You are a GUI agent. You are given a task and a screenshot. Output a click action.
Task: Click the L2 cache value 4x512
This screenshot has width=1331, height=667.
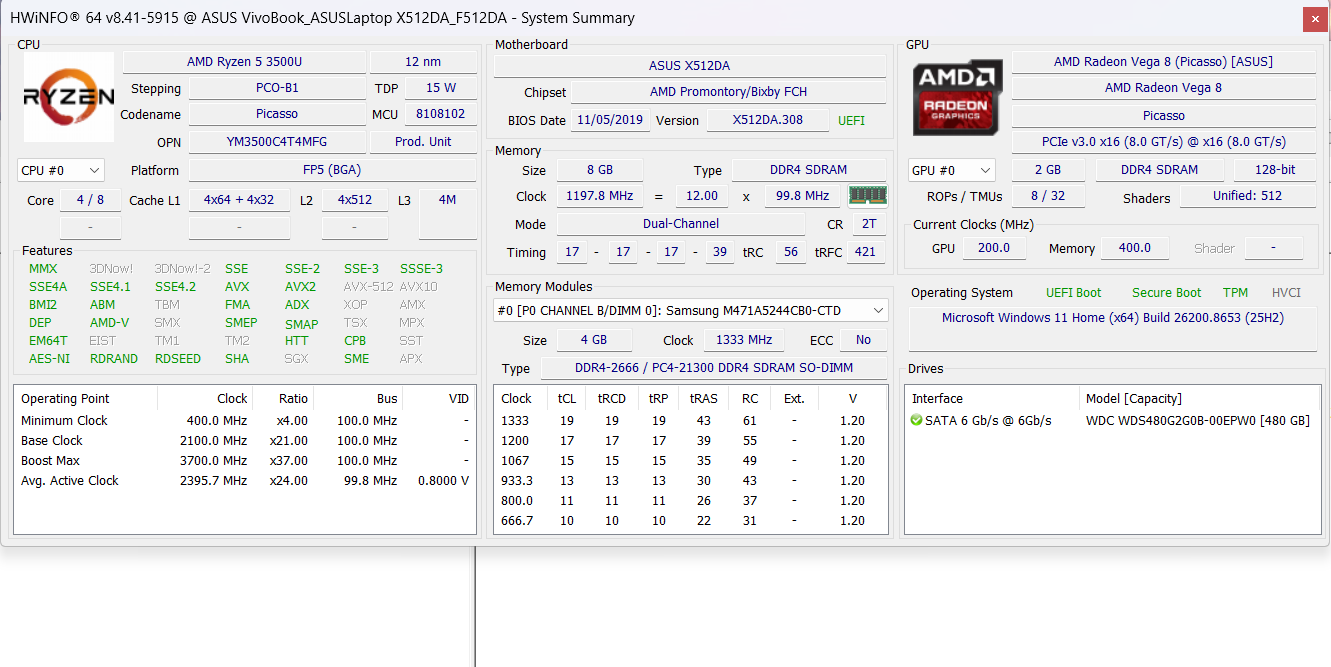coord(355,200)
